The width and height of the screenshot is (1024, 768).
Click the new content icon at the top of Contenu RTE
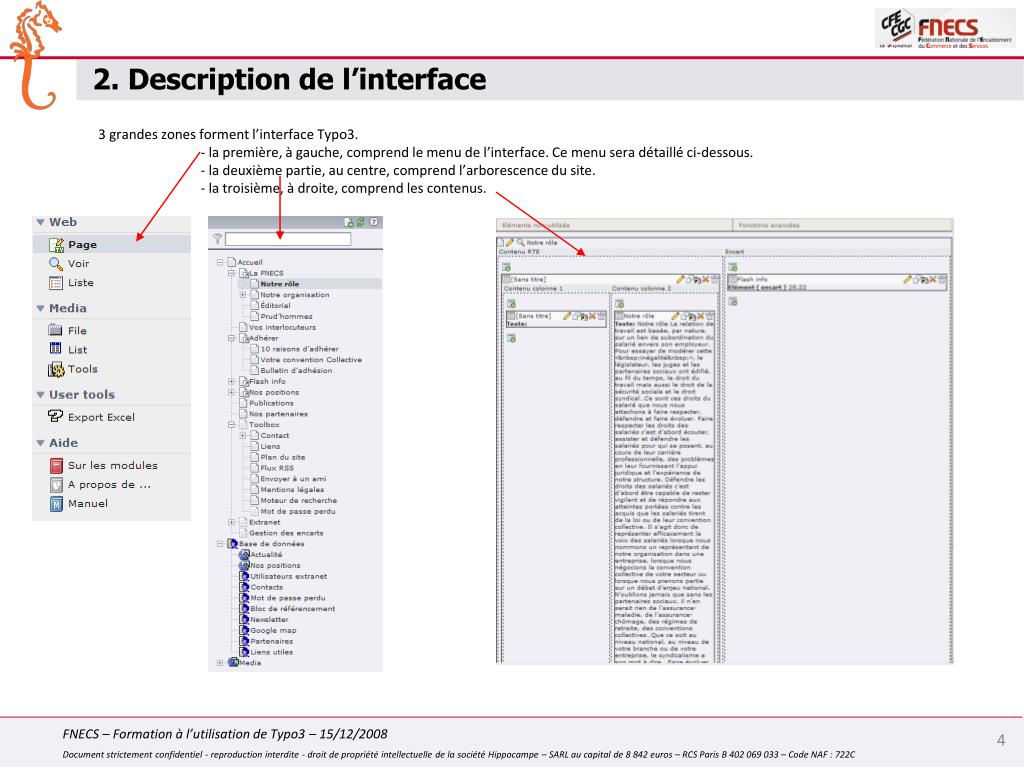tap(506, 267)
